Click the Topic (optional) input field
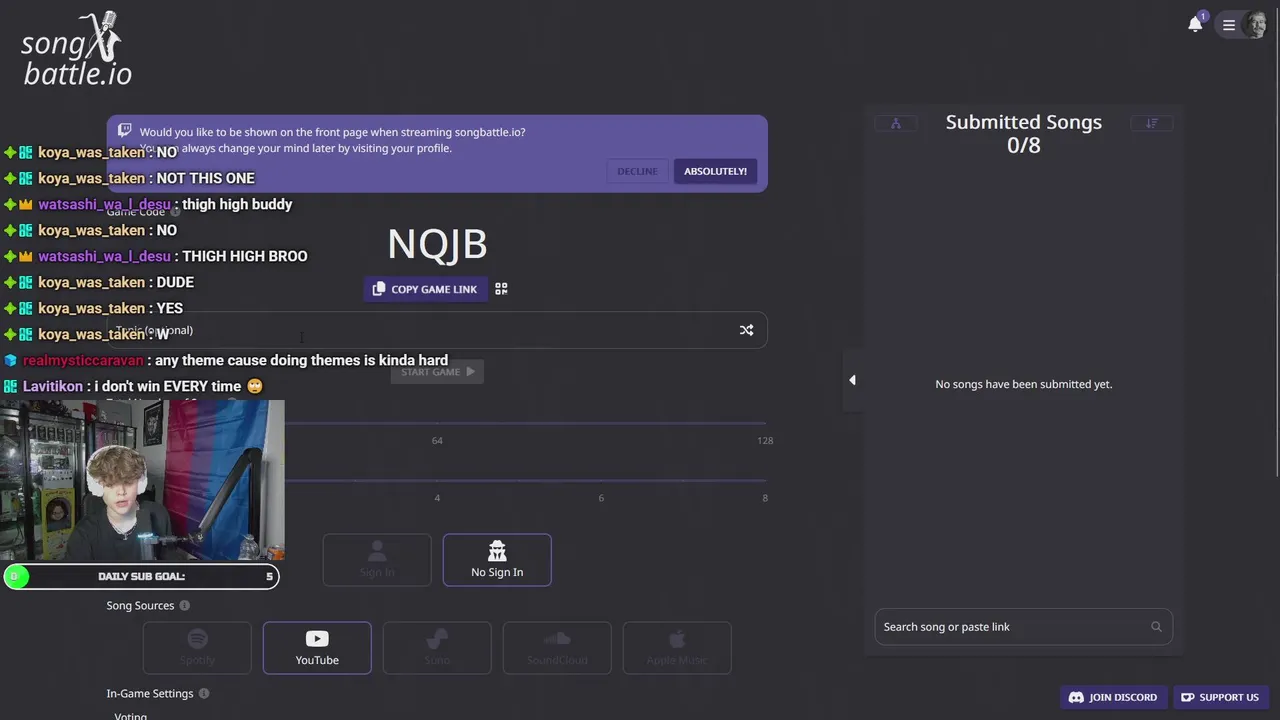Image resolution: width=1280 pixels, height=720 pixels. (x=437, y=330)
